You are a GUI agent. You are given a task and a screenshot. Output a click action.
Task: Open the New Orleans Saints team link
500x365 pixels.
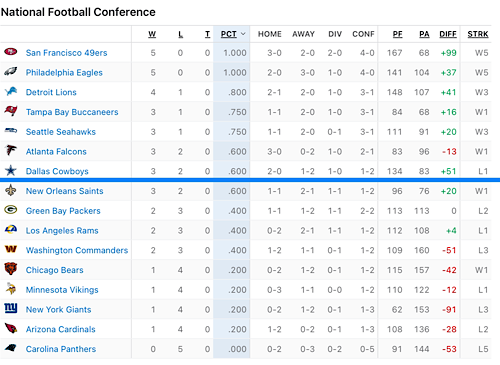[65, 191]
